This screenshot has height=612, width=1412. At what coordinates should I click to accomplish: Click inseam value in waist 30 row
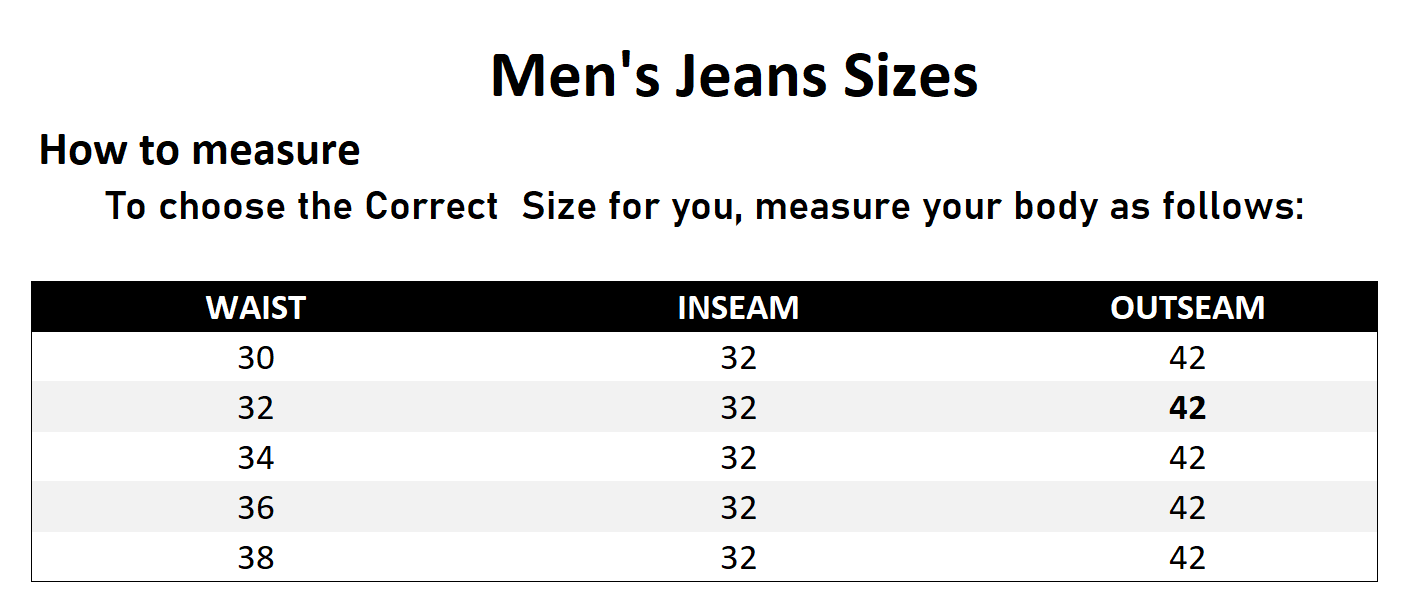738,358
